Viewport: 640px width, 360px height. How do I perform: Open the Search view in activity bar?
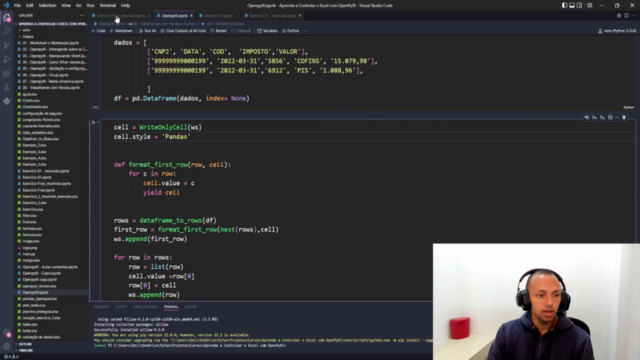coord(7,31)
